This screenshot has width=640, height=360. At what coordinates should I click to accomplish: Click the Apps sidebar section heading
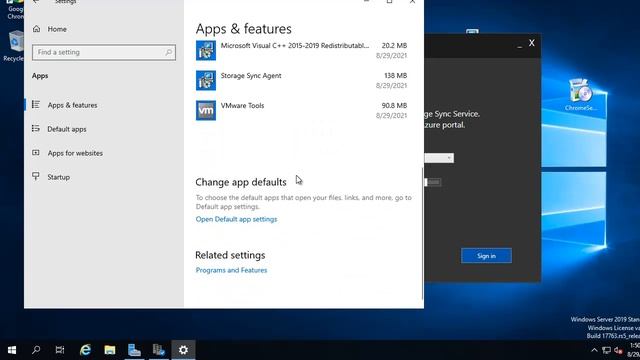(40, 76)
